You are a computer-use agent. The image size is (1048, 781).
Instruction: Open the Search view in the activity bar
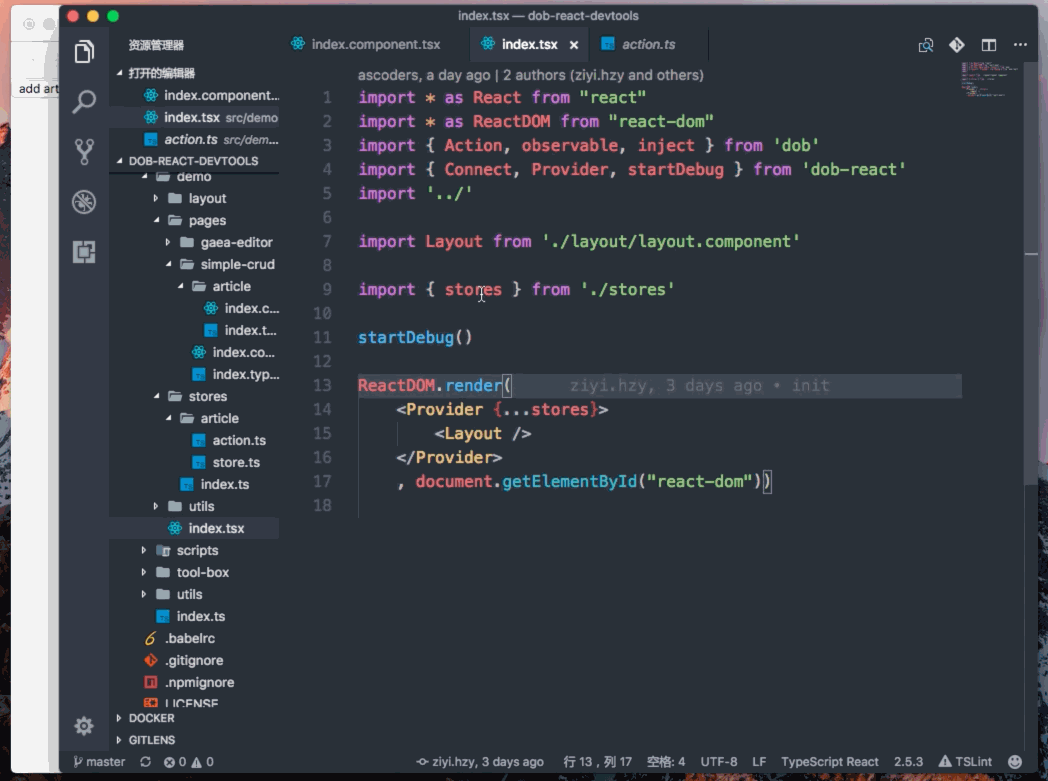84,101
